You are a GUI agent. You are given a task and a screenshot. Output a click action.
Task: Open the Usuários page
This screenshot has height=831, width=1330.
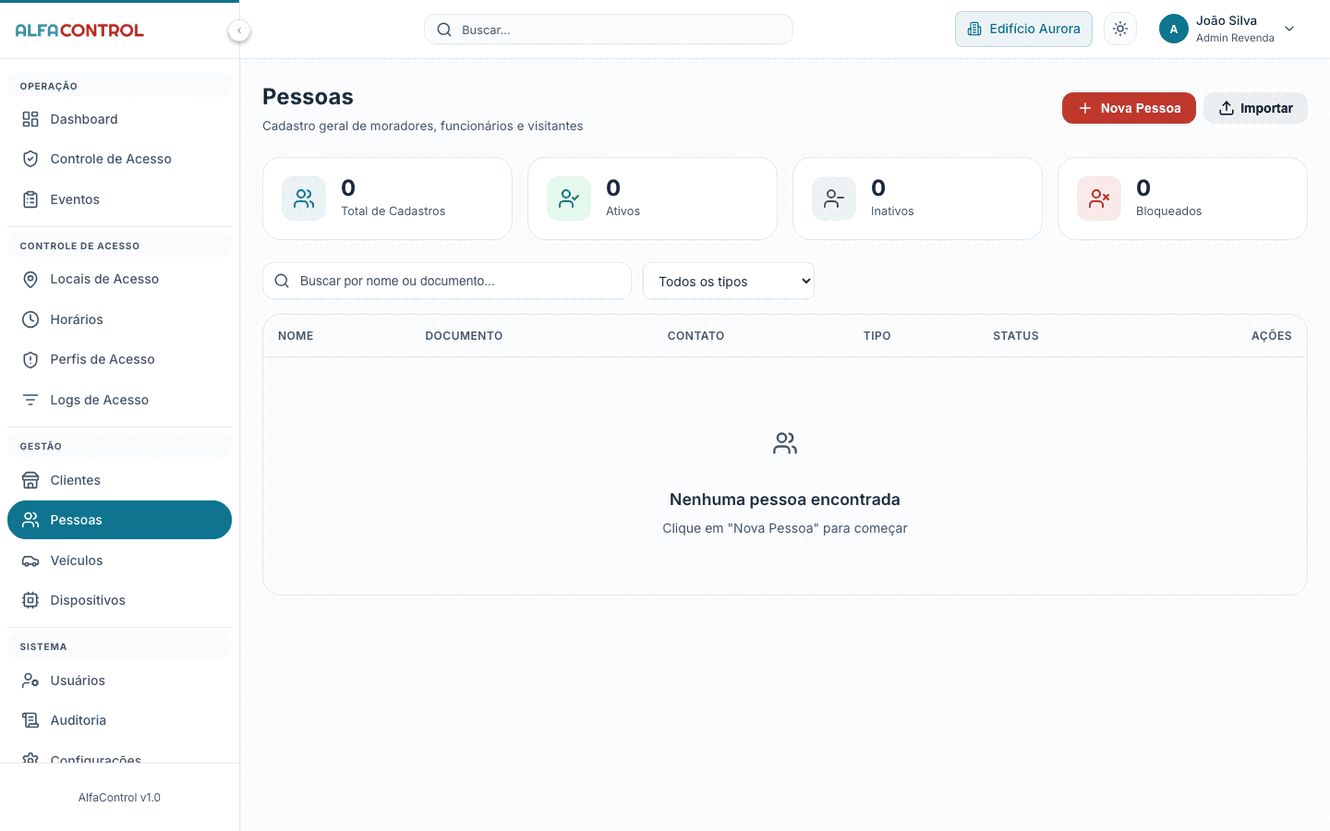(x=119, y=680)
